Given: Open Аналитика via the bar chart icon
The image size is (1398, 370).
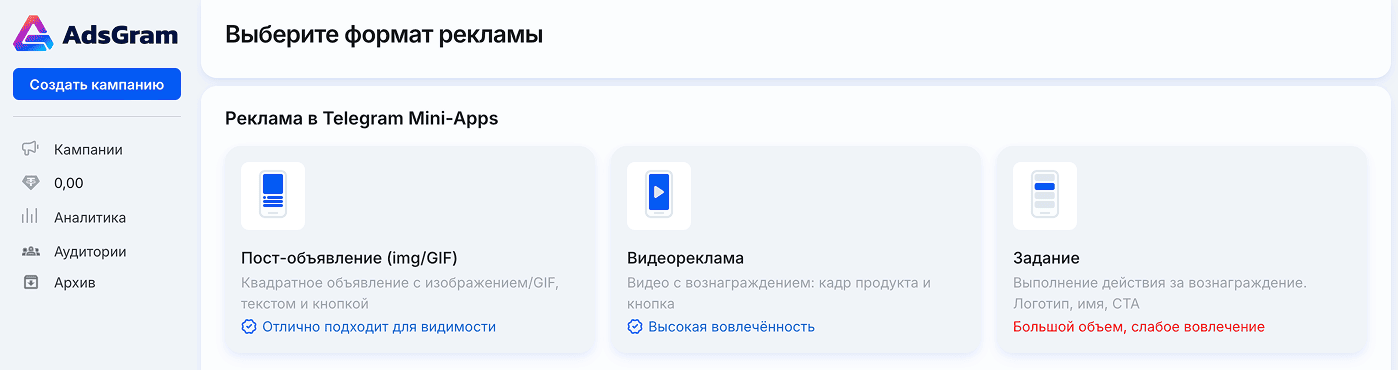Looking at the screenshot, I should 30,216.
